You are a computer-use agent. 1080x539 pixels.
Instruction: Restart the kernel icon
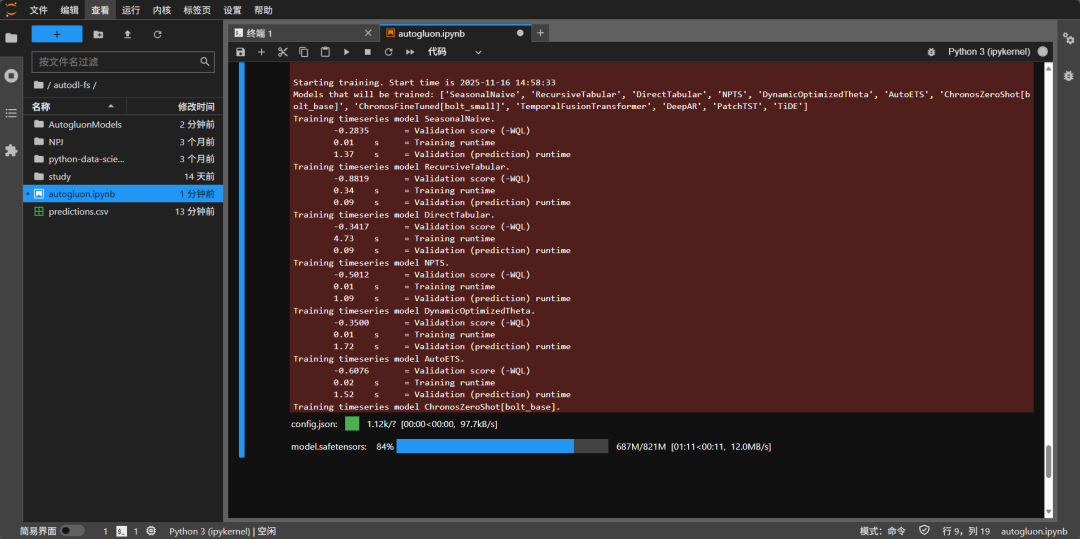point(388,52)
